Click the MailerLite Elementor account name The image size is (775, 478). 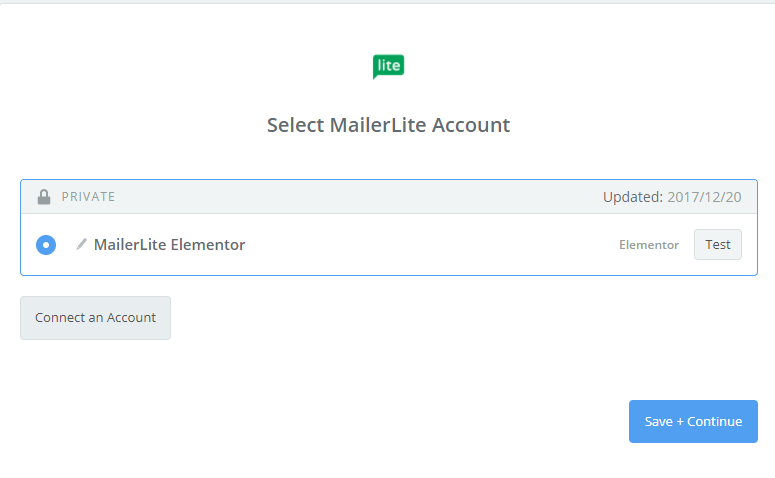click(x=169, y=245)
